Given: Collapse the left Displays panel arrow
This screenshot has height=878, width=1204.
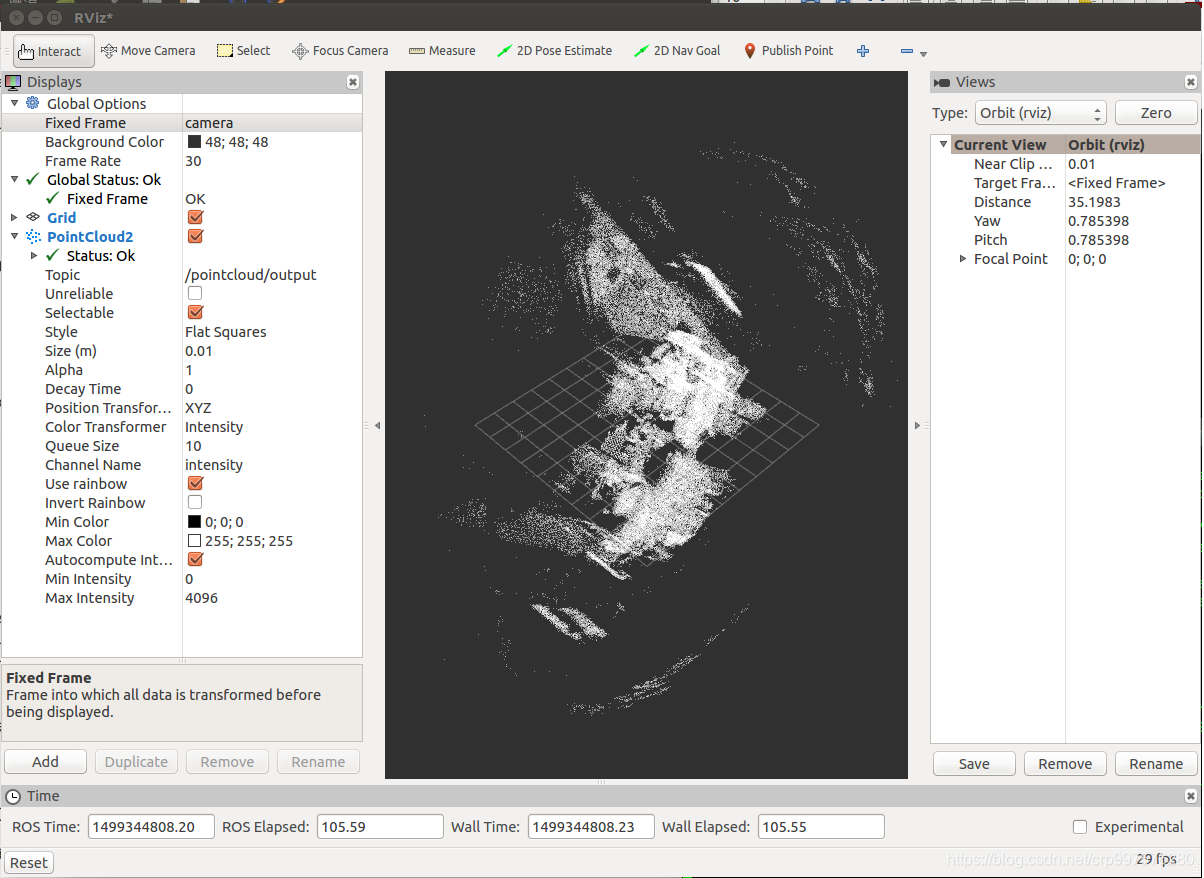Looking at the screenshot, I should [377, 426].
